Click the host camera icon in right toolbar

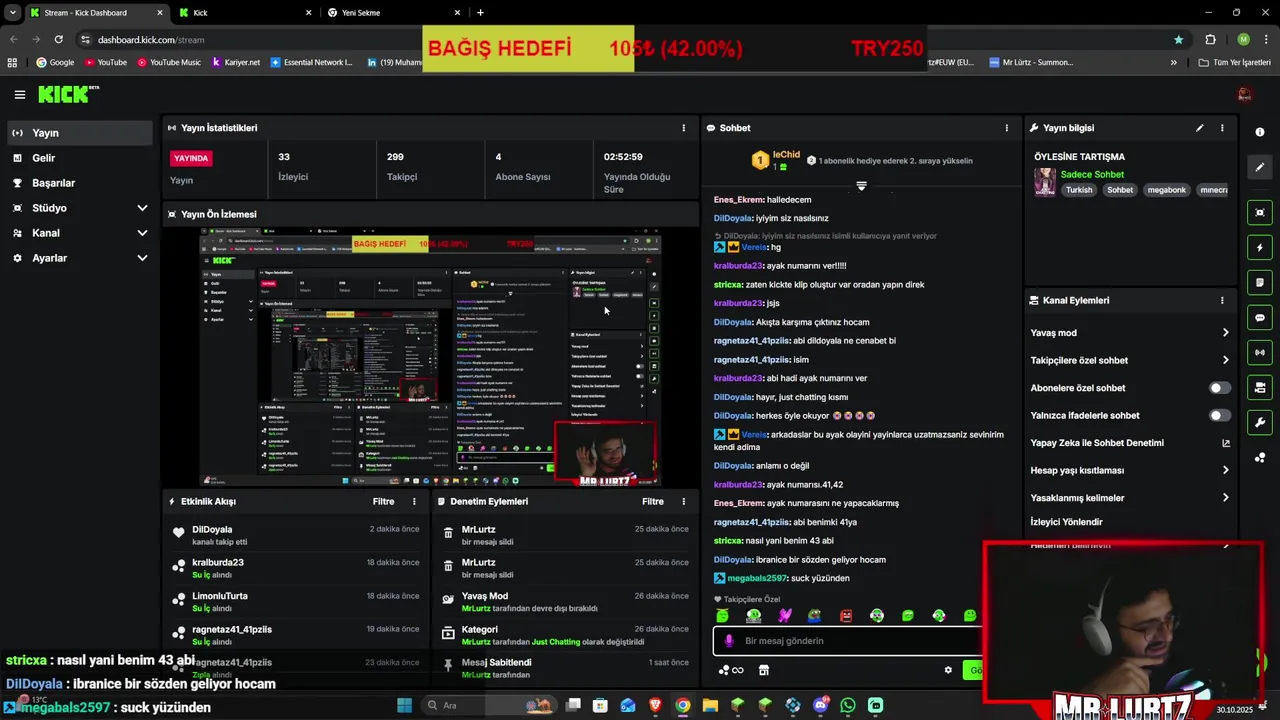coord(1260,387)
